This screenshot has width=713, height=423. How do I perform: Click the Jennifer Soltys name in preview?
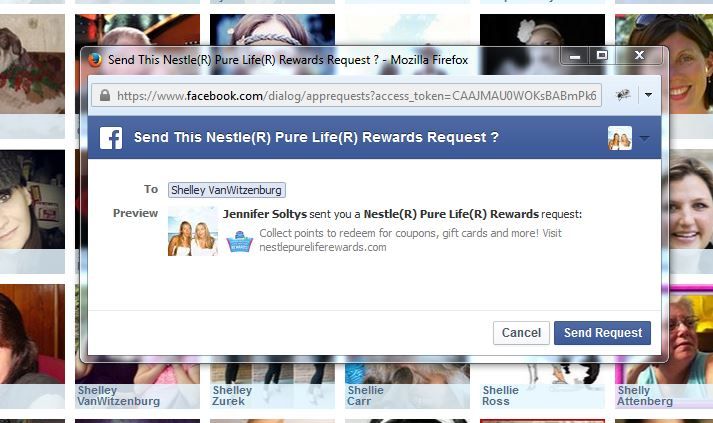coord(265,214)
